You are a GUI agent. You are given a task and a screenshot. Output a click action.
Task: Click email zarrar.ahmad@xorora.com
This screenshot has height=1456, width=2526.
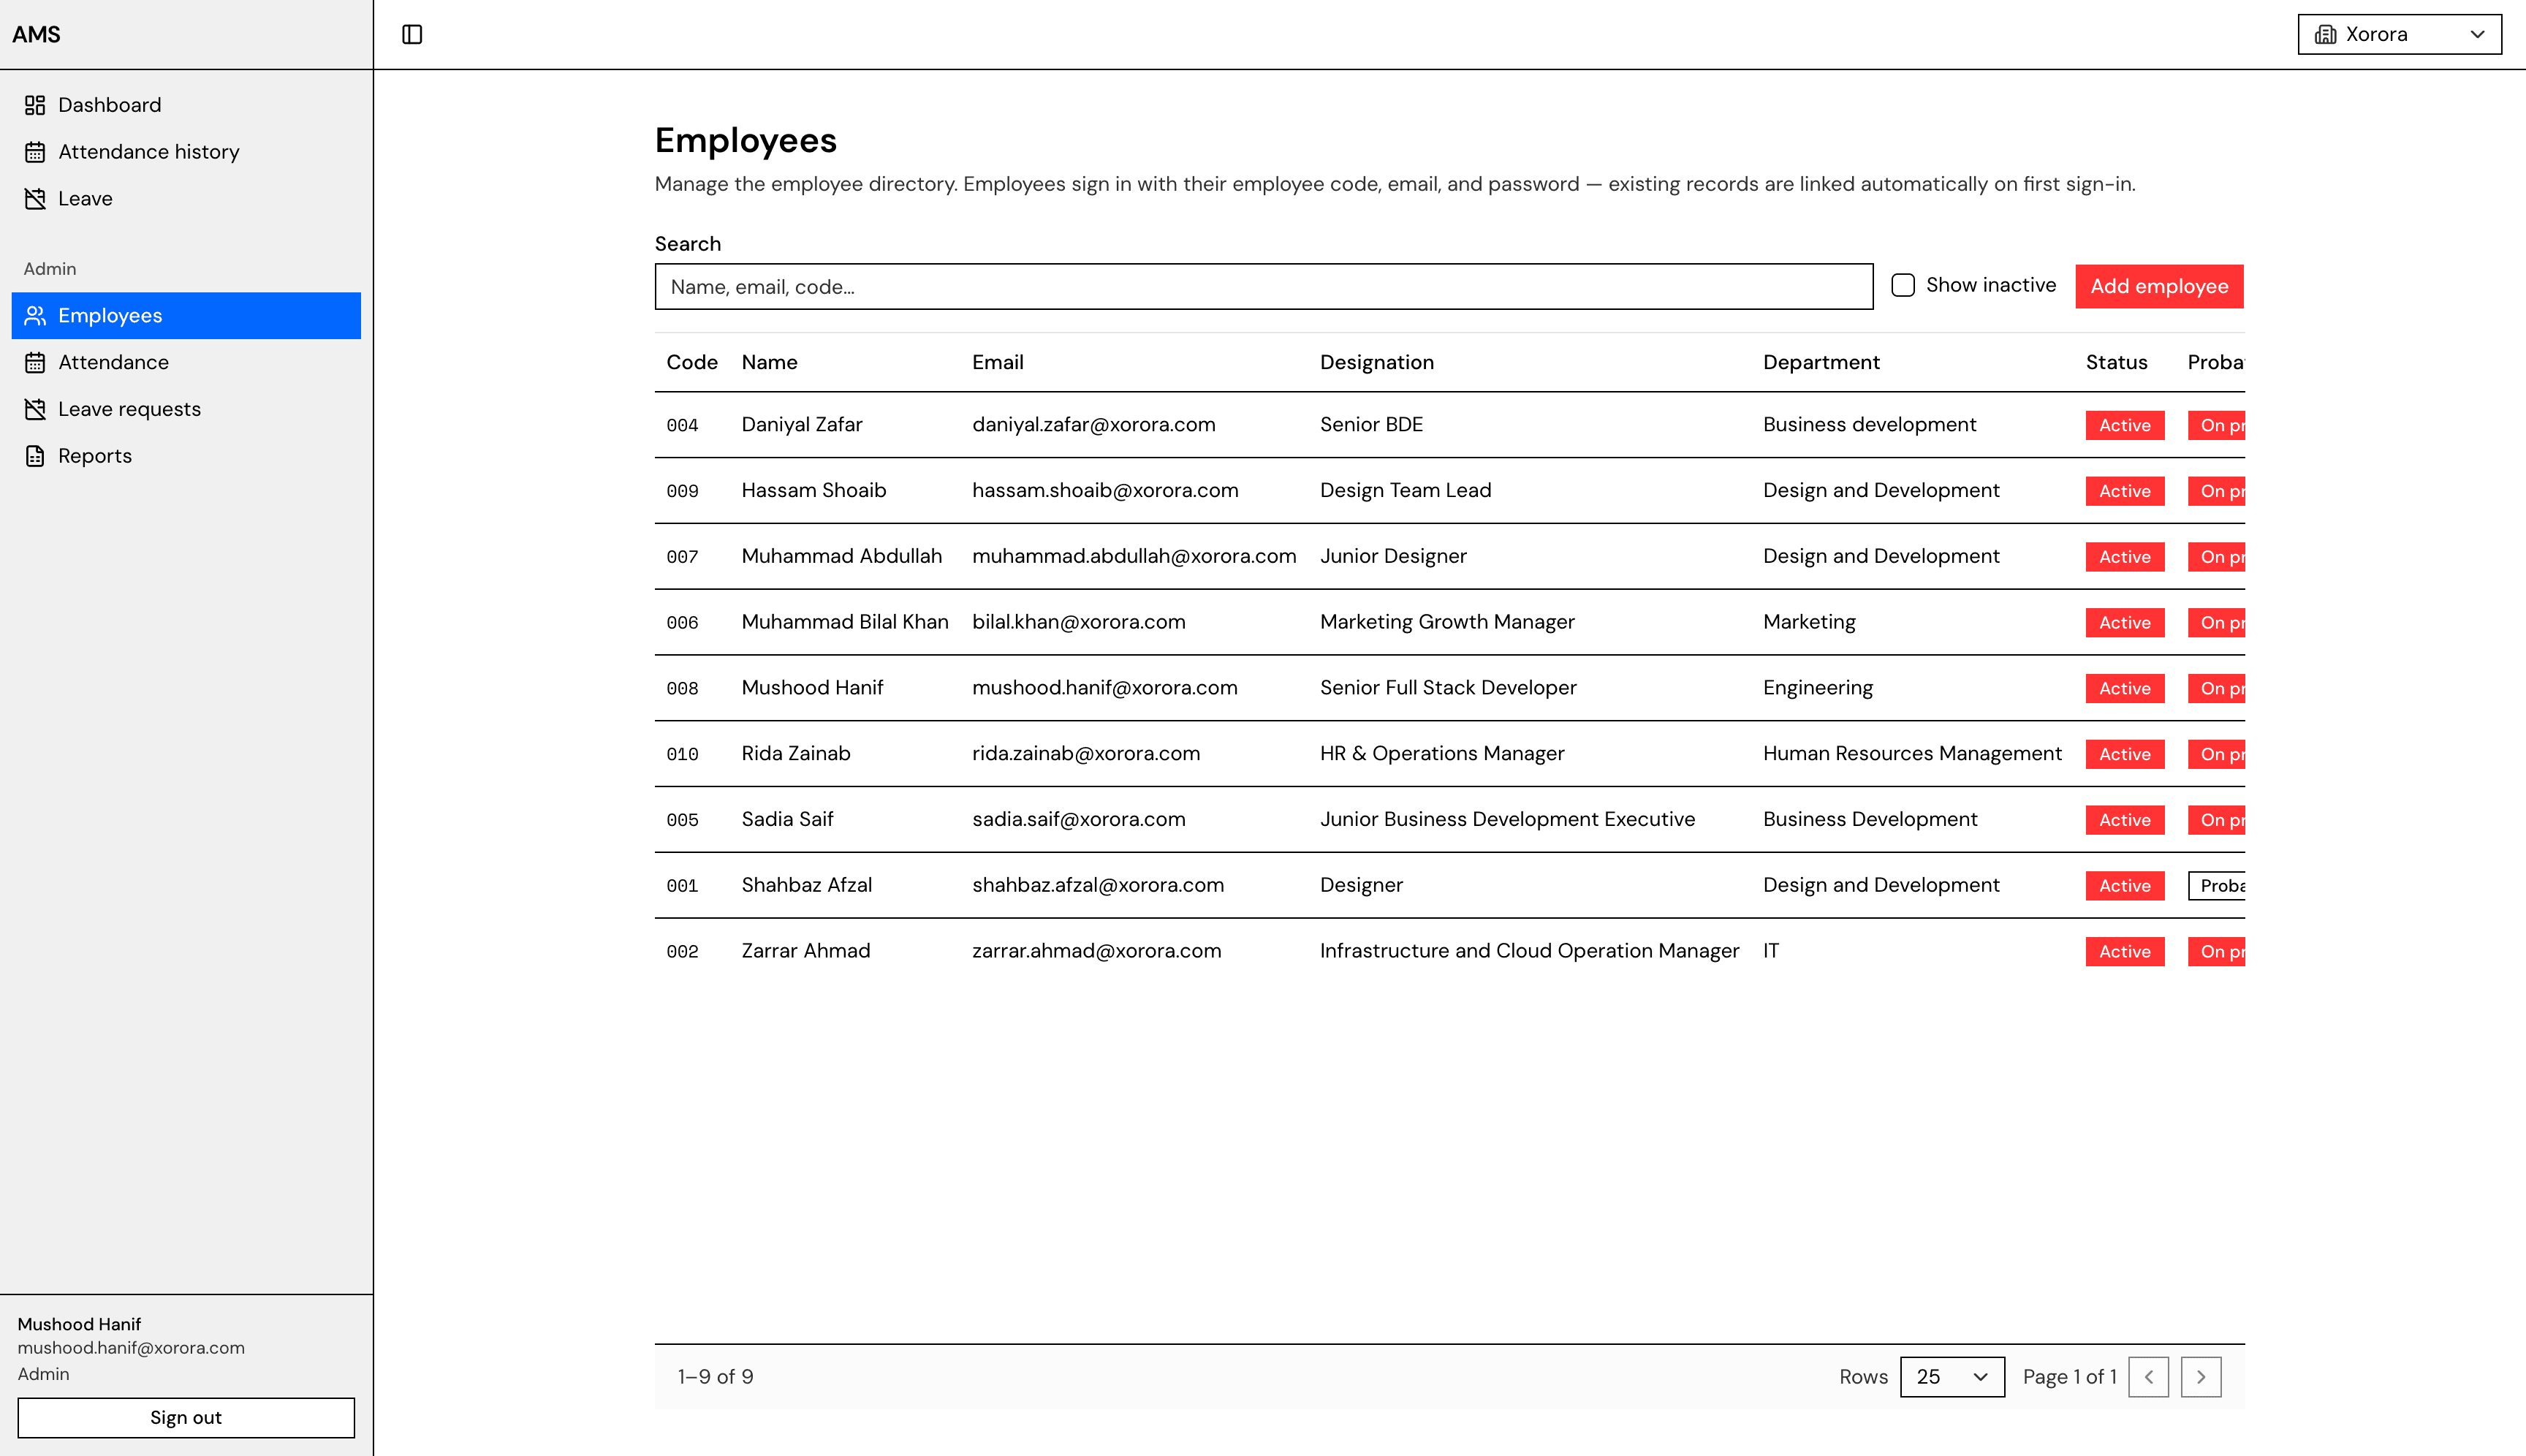click(1096, 951)
